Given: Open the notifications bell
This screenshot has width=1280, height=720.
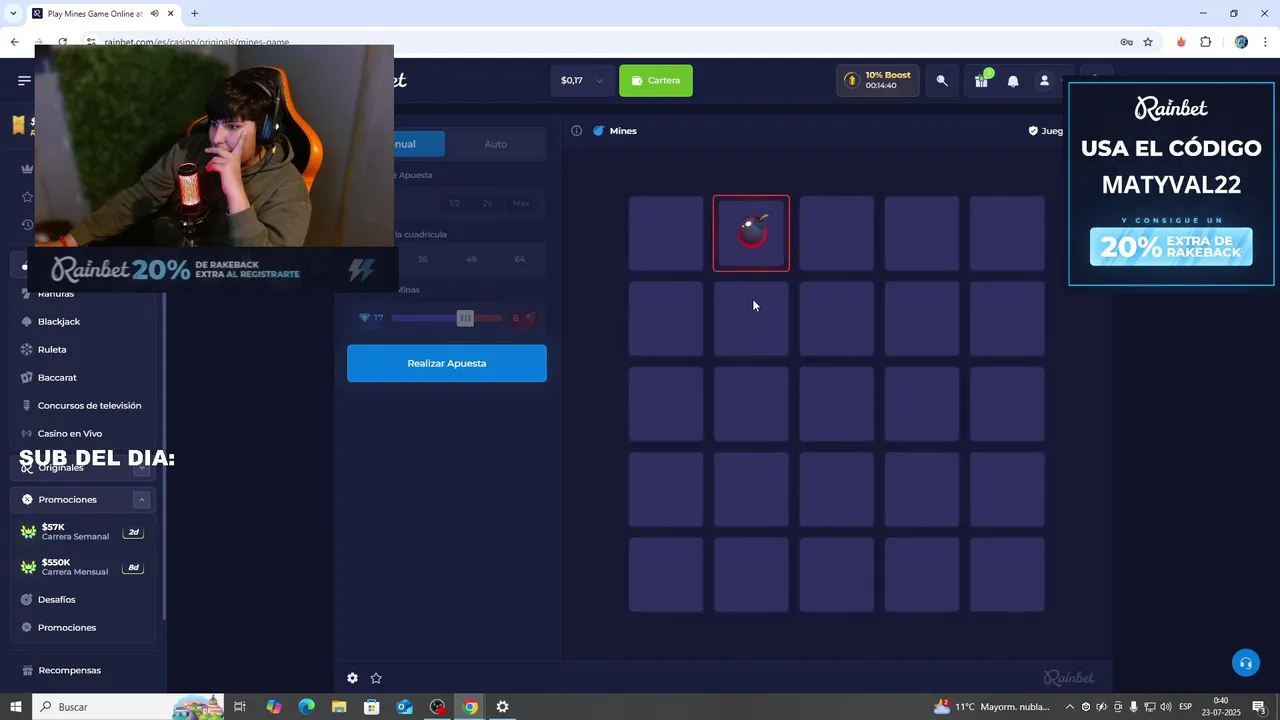Looking at the screenshot, I should [1013, 81].
